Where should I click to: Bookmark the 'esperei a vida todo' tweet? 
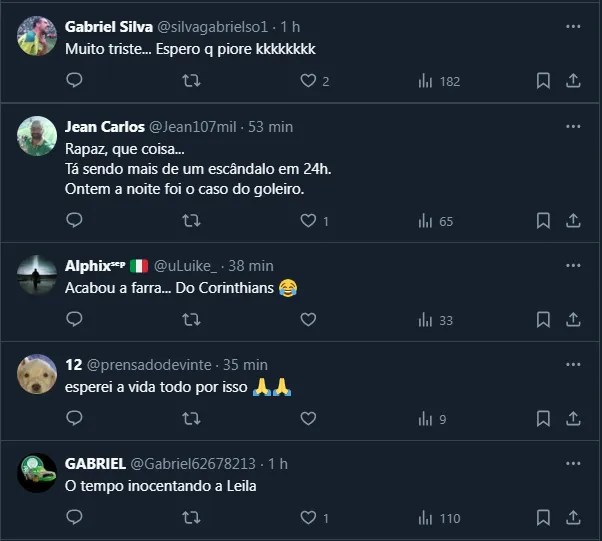click(x=542, y=419)
